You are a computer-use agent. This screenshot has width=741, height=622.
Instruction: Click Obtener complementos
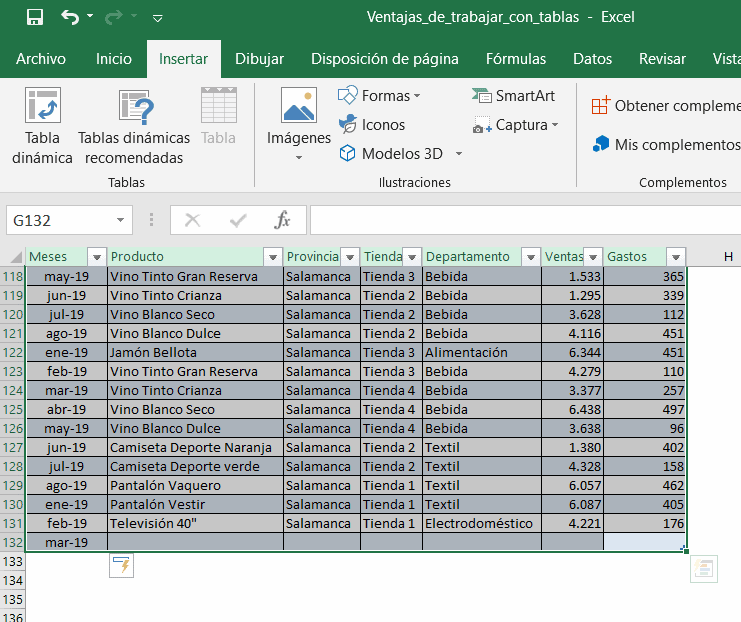pos(665,106)
